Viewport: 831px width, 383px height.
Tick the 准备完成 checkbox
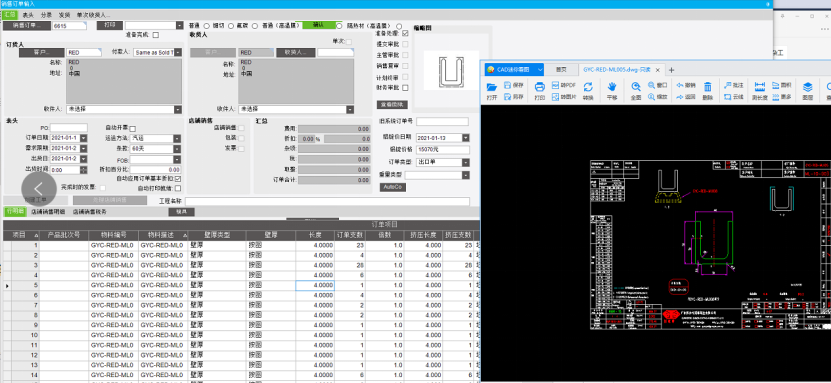pyautogui.click(x=156, y=35)
